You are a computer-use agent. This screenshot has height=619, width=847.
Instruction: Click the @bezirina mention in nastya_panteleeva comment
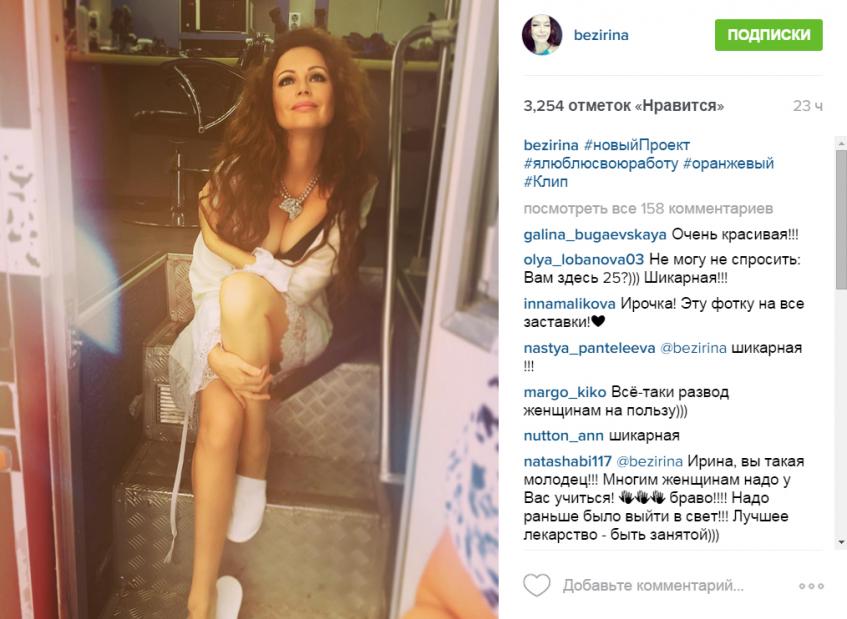(x=693, y=348)
